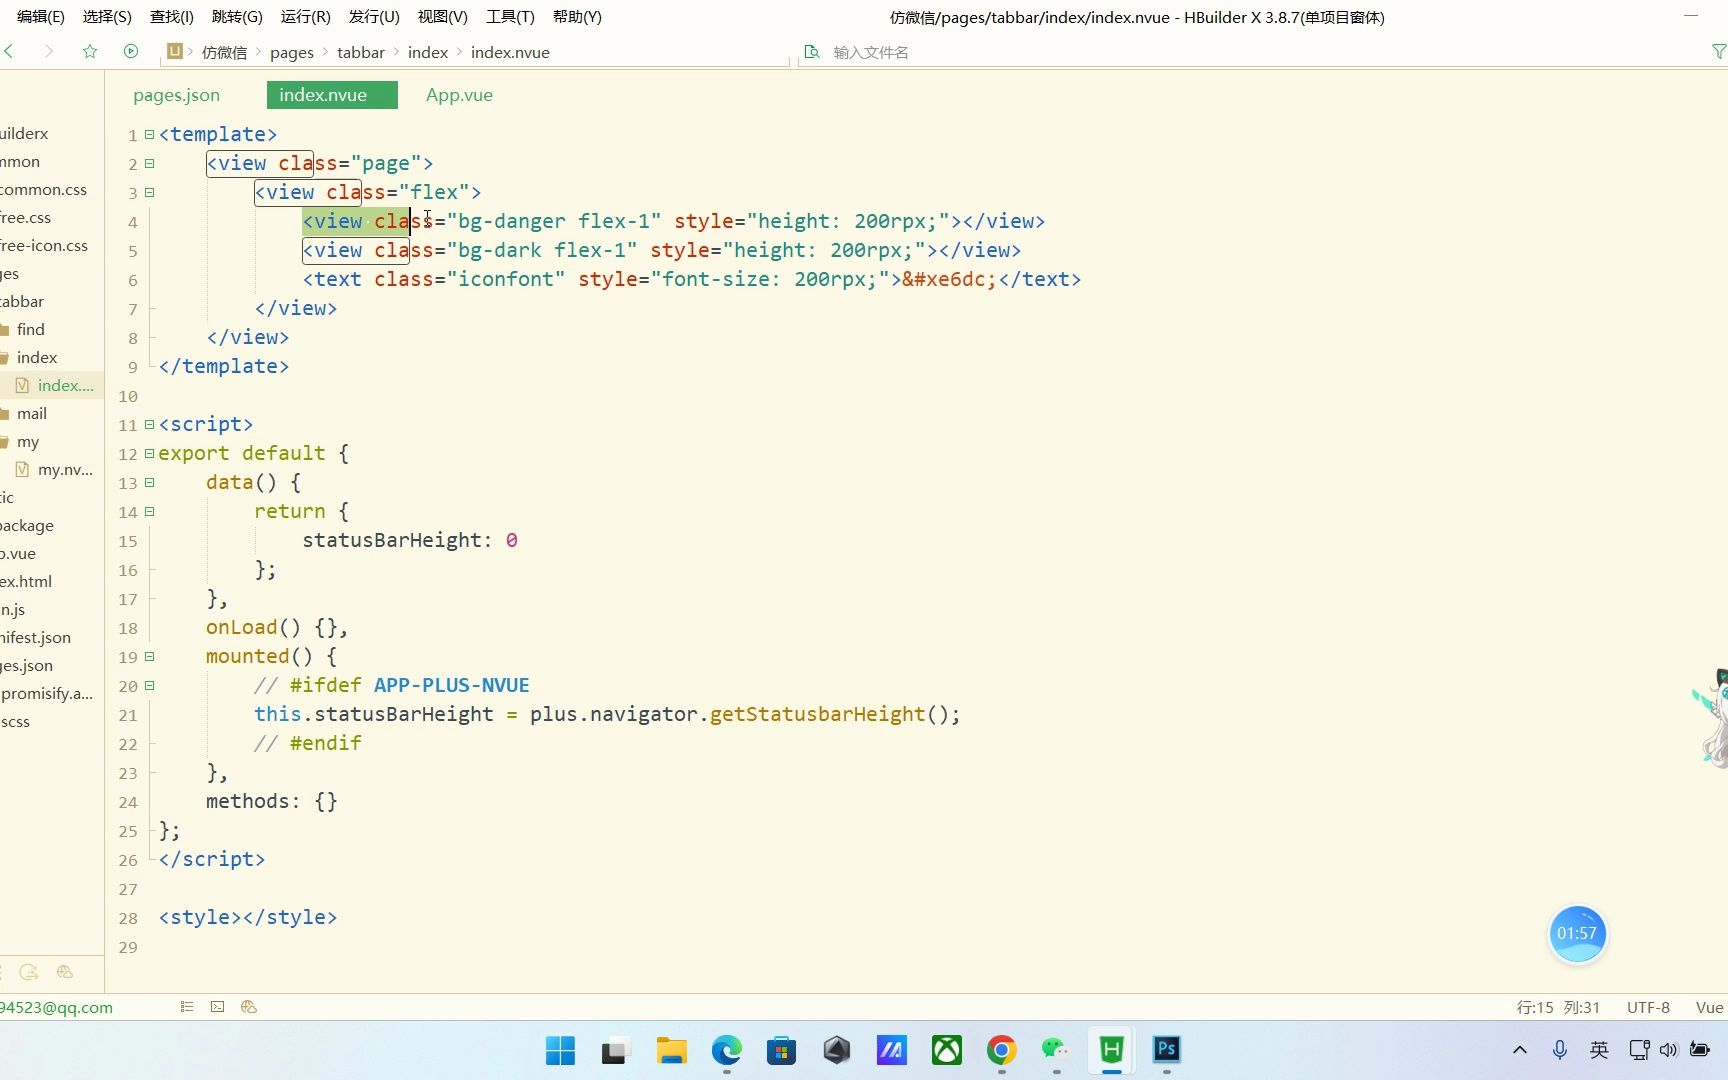The height and width of the screenshot is (1080, 1728).
Task: Click the tabbar breadcrumb segment
Action: click(361, 52)
